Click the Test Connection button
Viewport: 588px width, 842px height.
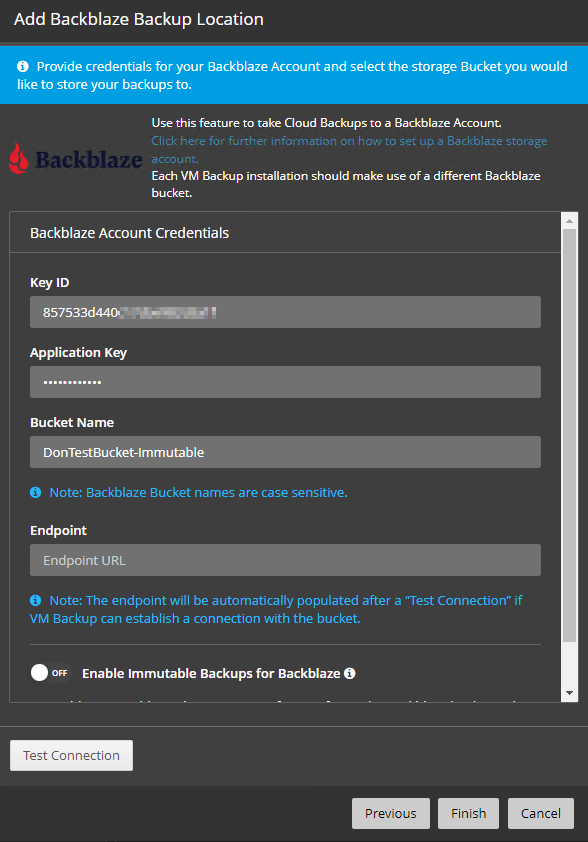[71, 756]
